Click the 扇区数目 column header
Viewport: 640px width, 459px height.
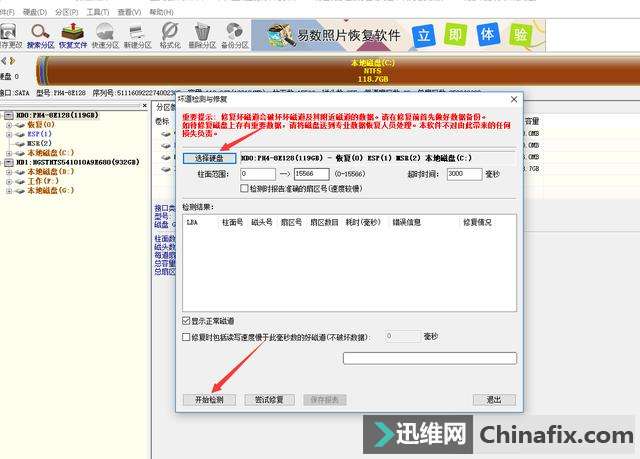click(x=324, y=223)
